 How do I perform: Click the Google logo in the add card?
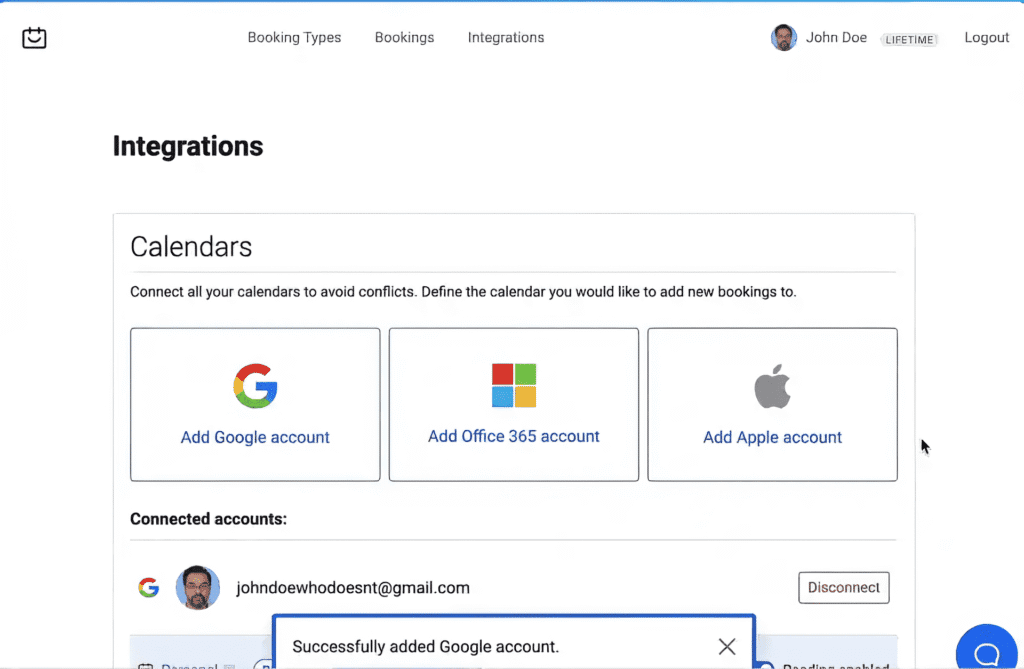coord(255,385)
